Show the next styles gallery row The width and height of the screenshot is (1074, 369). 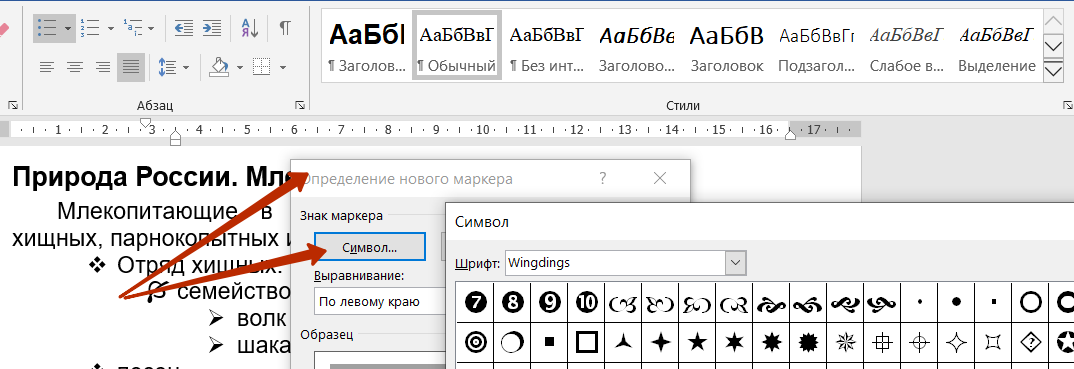click(x=1052, y=47)
